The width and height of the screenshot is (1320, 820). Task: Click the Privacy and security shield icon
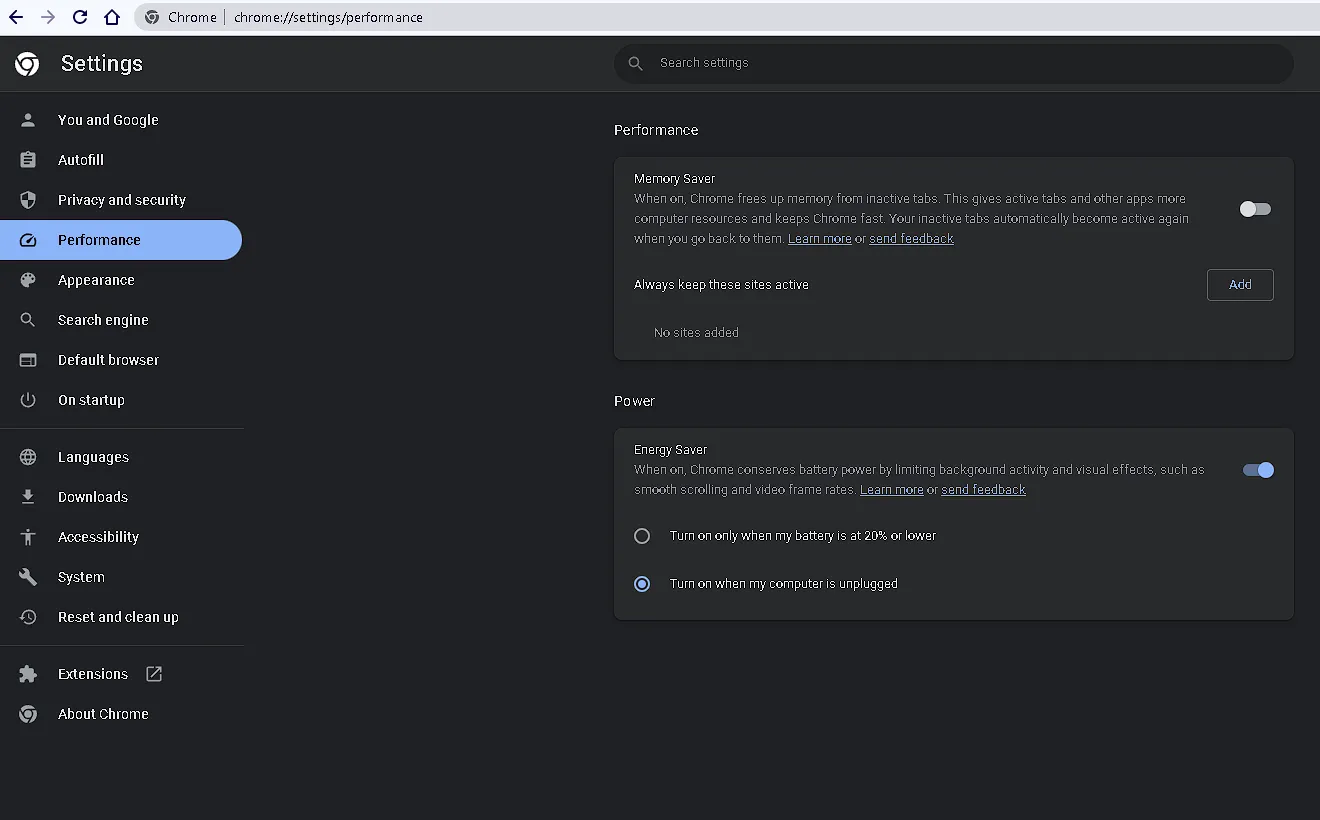click(28, 200)
